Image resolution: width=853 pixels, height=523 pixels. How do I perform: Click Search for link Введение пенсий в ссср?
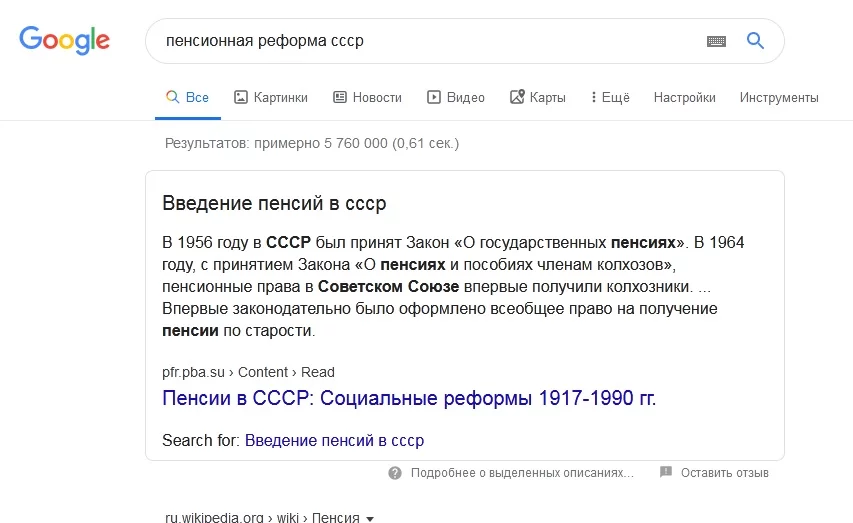click(335, 440)
